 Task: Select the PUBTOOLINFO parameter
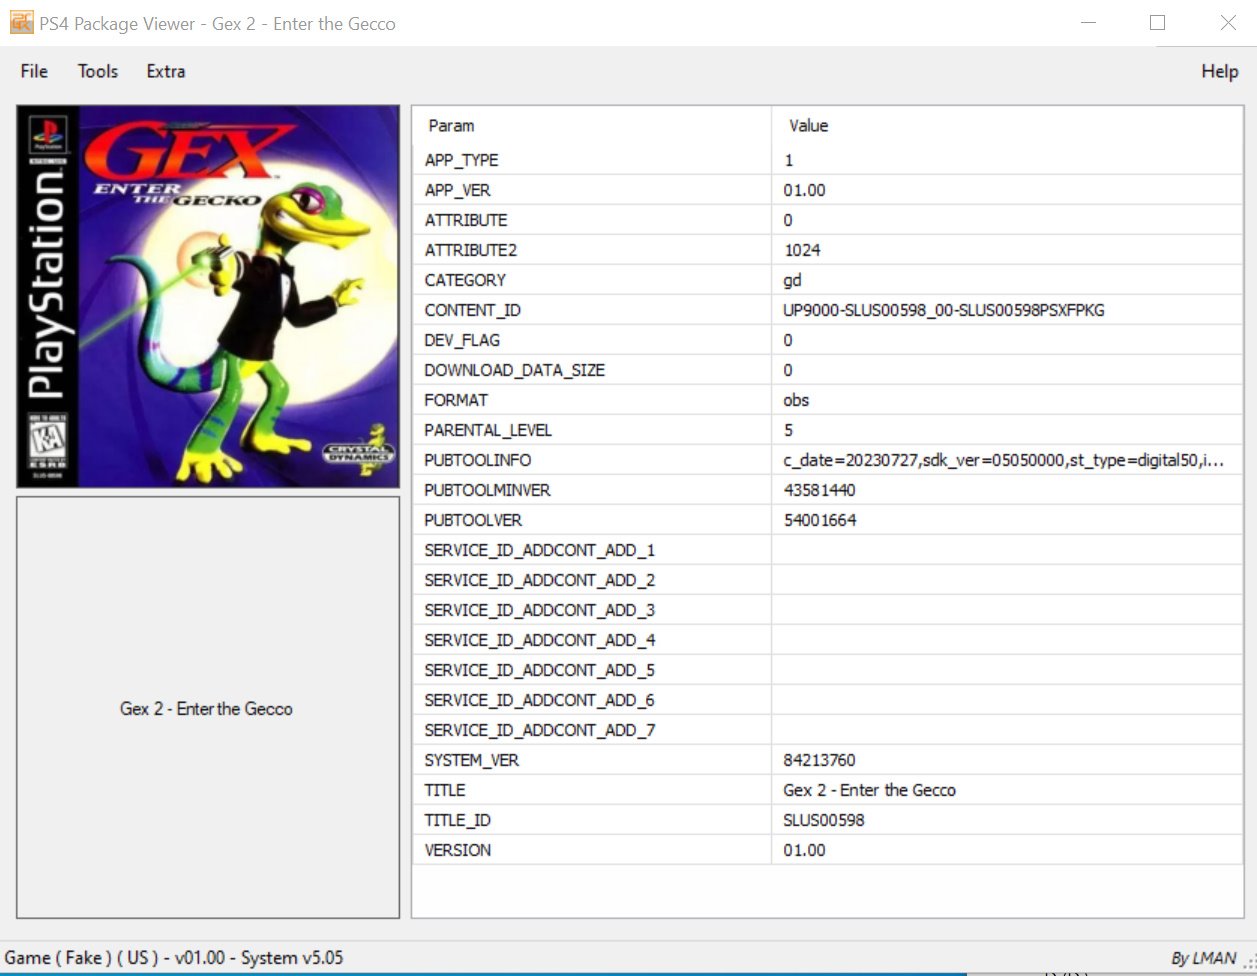[x=478, y=460]
